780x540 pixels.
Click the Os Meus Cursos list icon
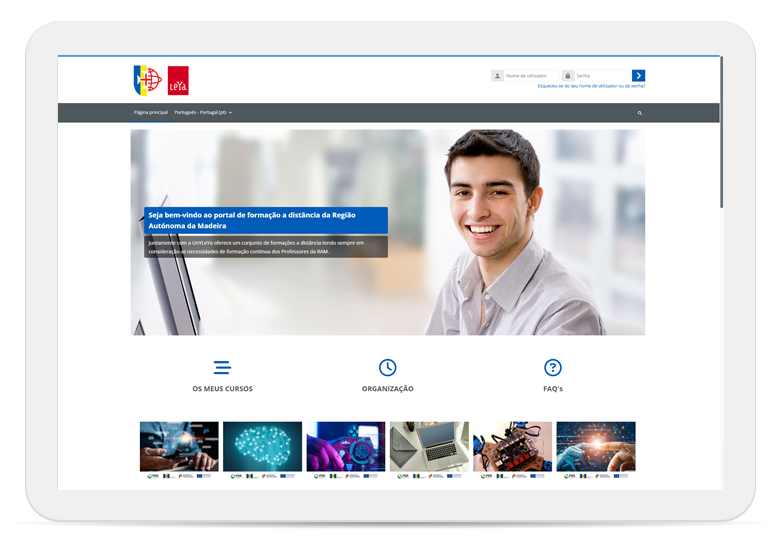tap(222, 367)
